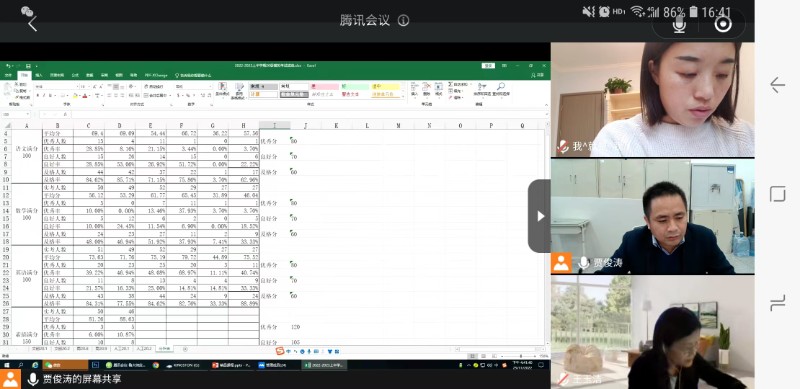800x389 pixels.
Task: Click the Chrome icon in Windows taskbar
Action: pos(156,365)
